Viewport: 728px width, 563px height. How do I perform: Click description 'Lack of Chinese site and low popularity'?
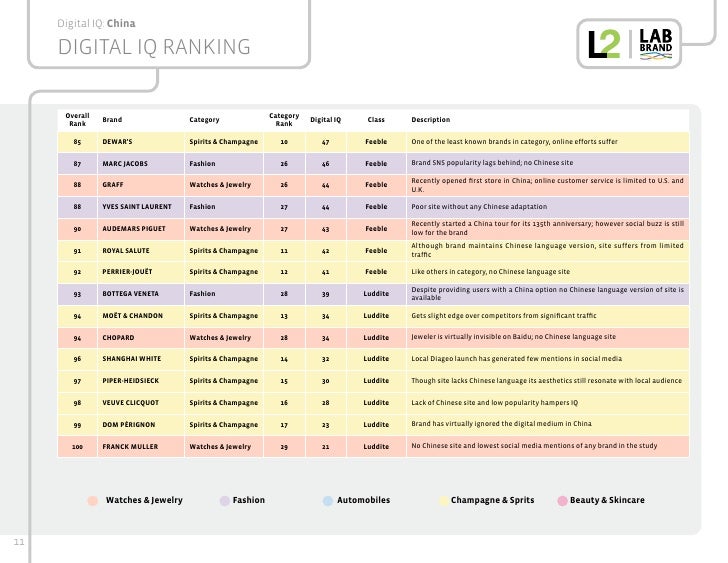click(x=494, y=403)
